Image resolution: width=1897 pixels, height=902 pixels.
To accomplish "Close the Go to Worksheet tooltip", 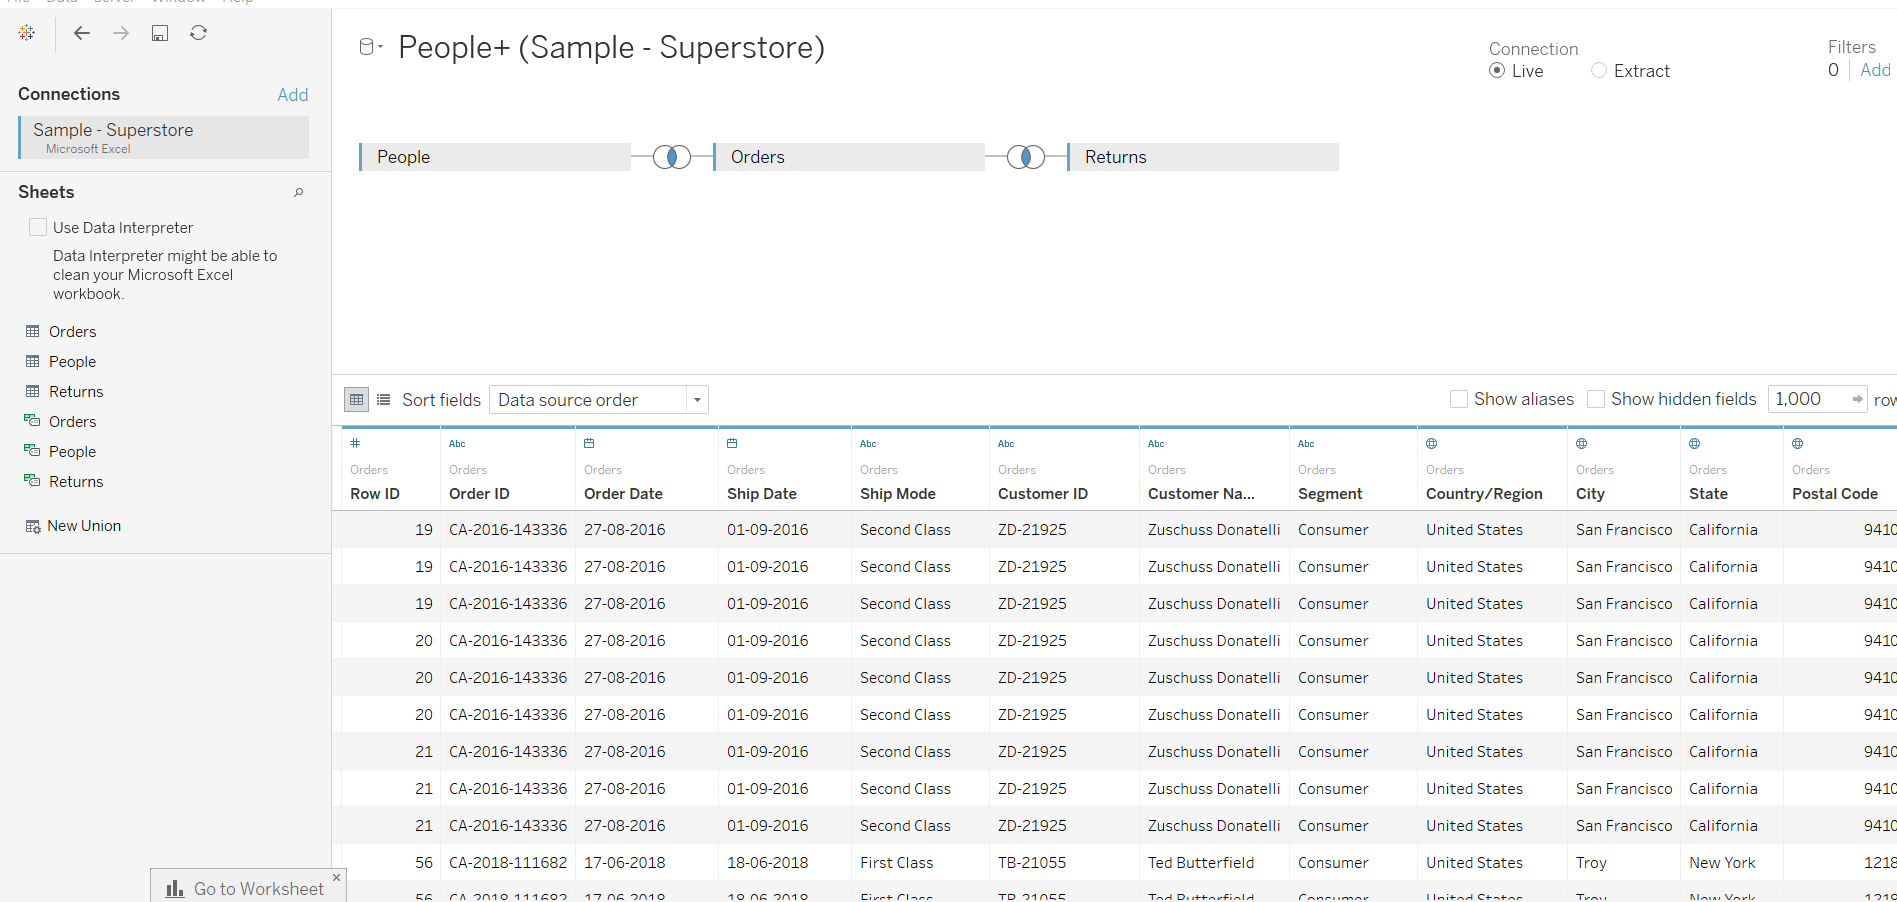I will pyautogui.click(x=336, y=877).
